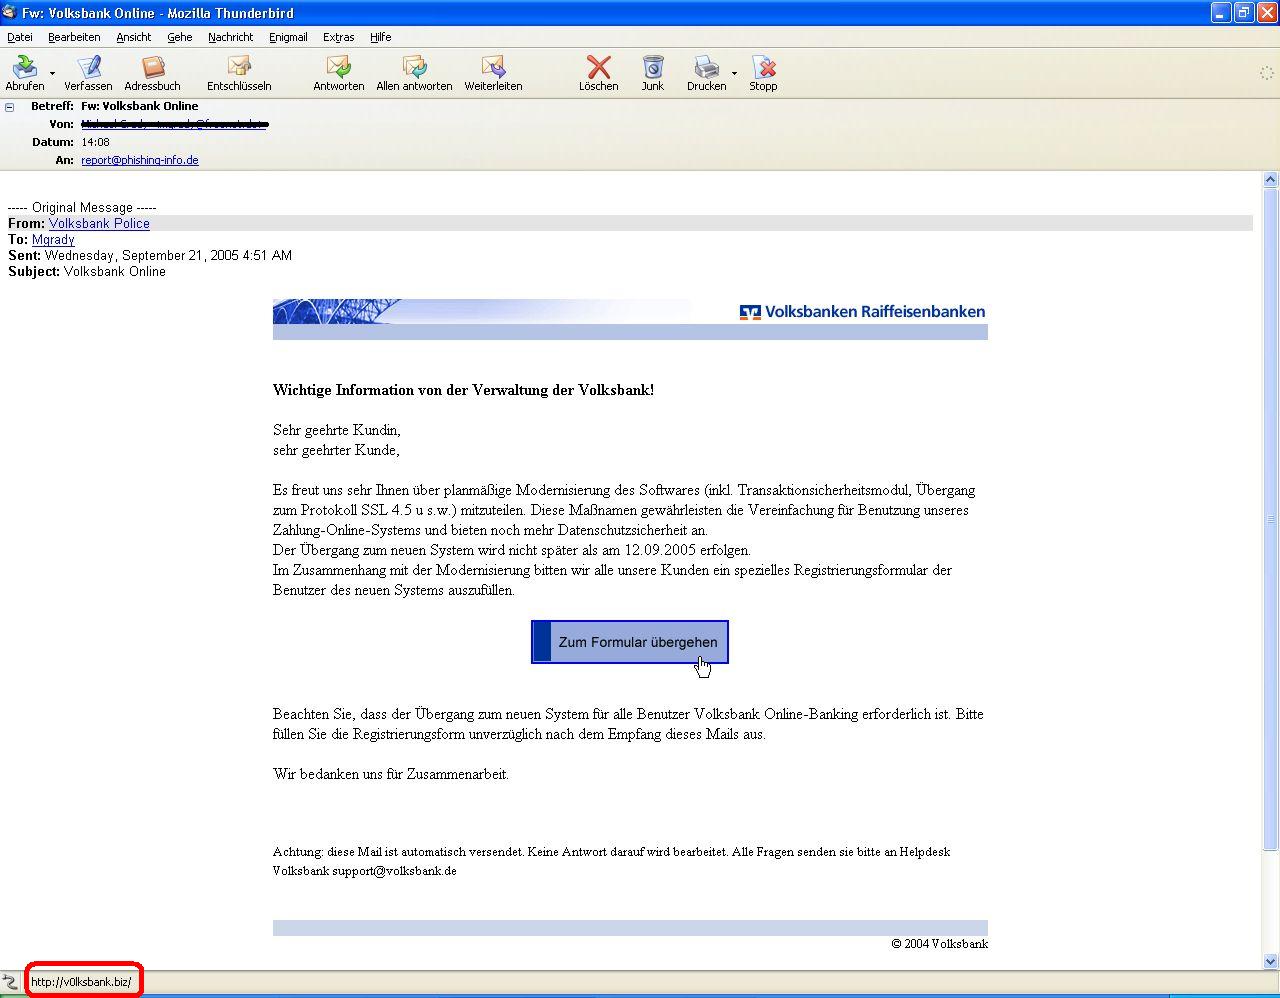Click the Antworten reply icon
This screenshot has height=998, width=1280.
pyautogui.click(x=339, y=67)
